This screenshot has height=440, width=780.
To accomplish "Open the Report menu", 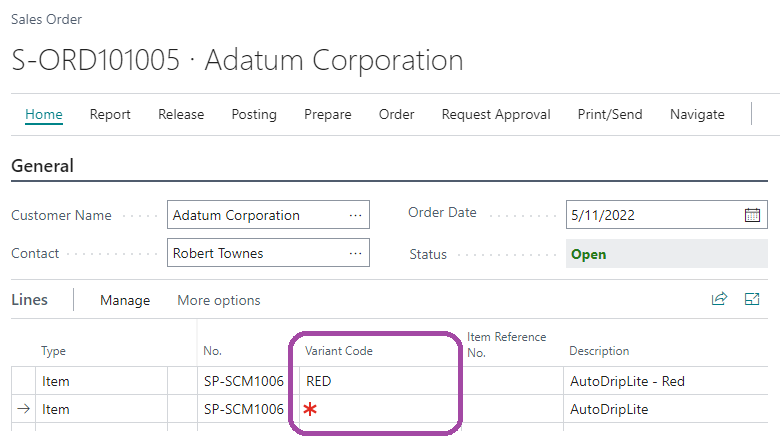I will pos(110,115).
